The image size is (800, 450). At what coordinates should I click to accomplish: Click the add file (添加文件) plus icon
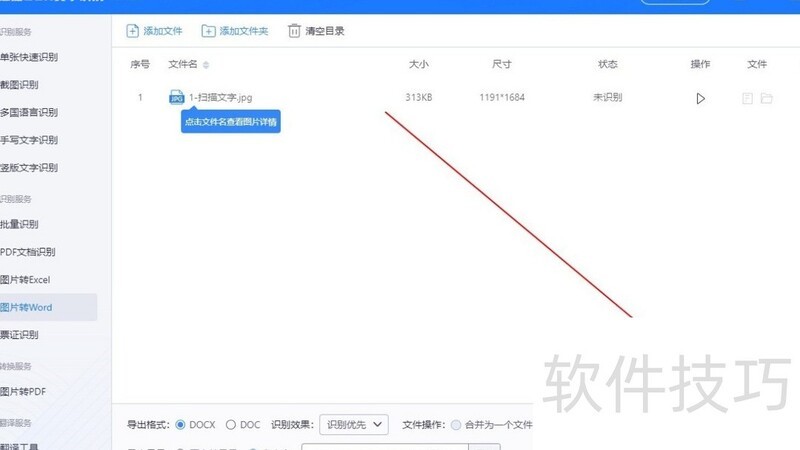click(133, 31)
